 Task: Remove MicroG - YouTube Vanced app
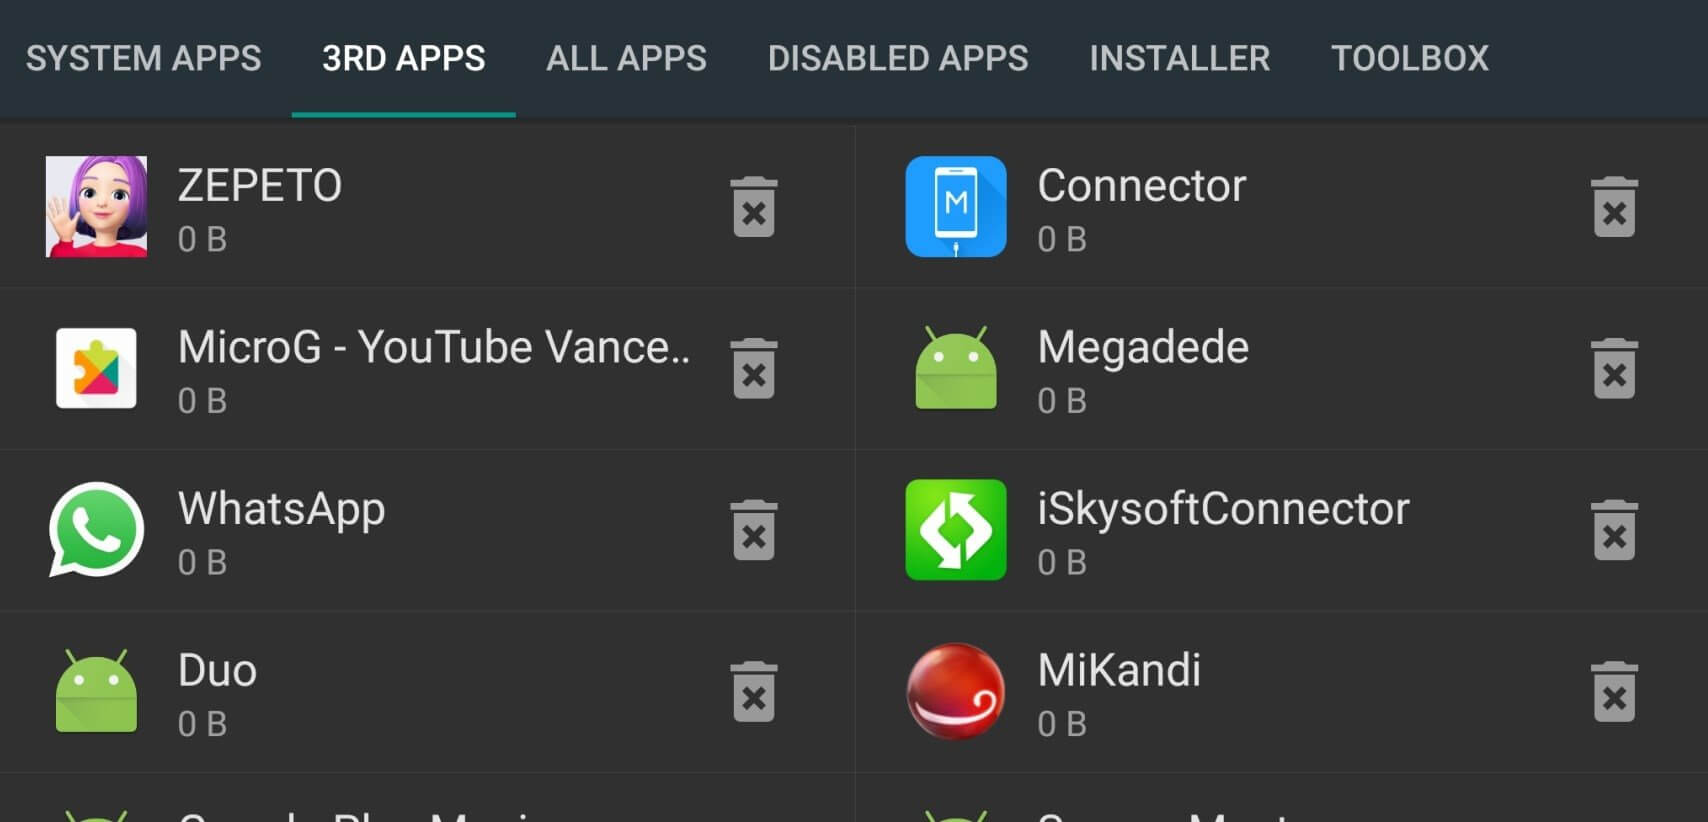[x=754, y=368]
